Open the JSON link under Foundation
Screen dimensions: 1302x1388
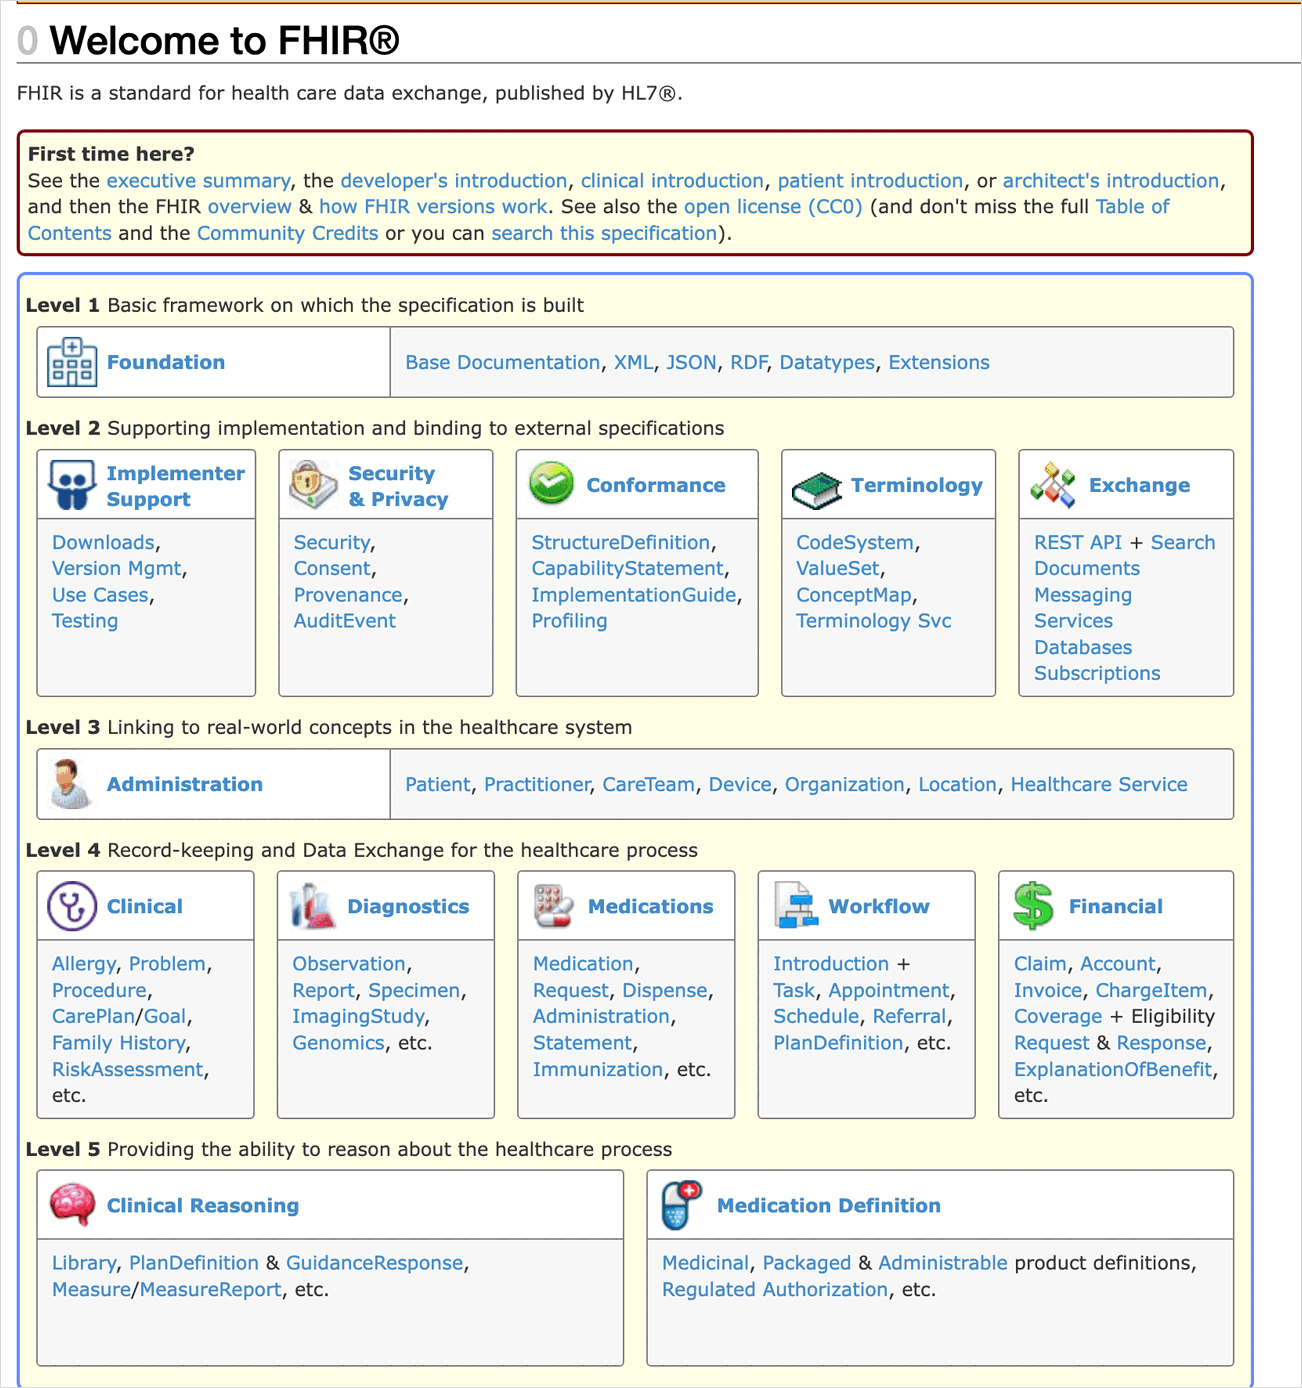click(x=692, y=362)
